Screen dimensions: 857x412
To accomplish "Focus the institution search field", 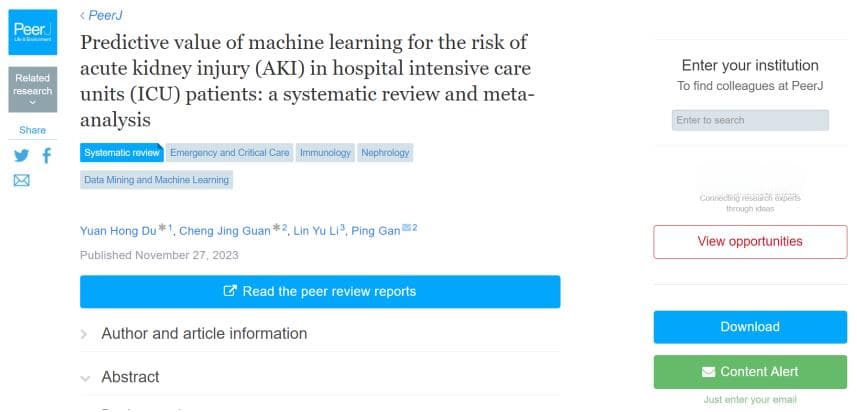I will [750, 120].
